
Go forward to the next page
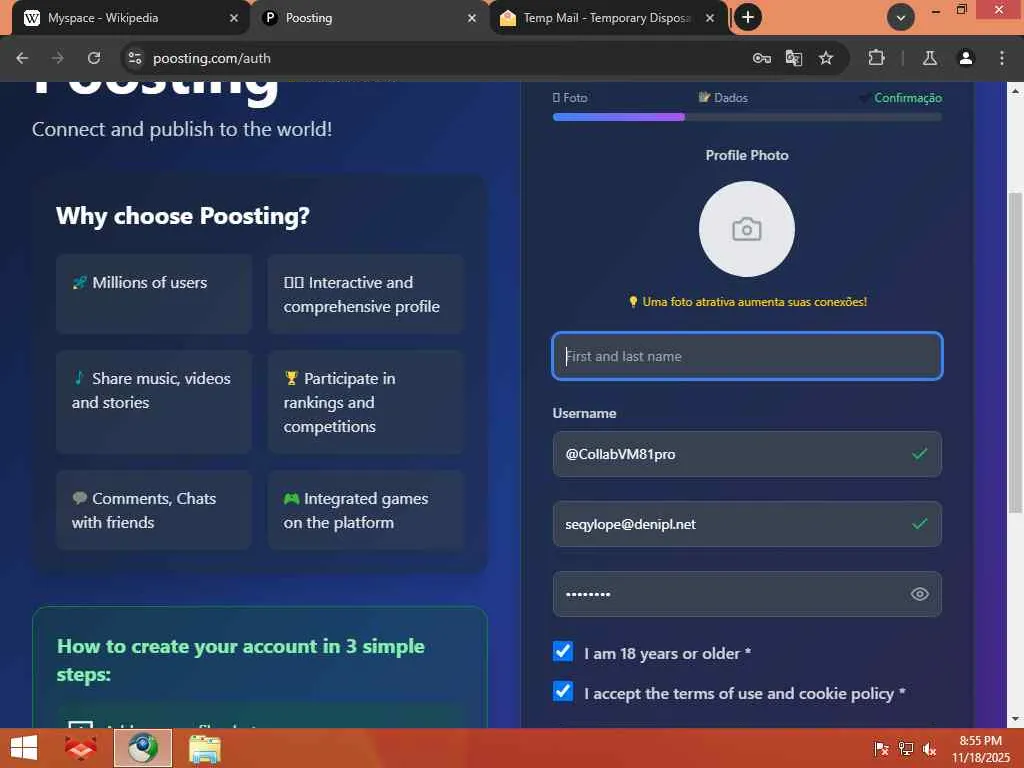tap(58, 58)
